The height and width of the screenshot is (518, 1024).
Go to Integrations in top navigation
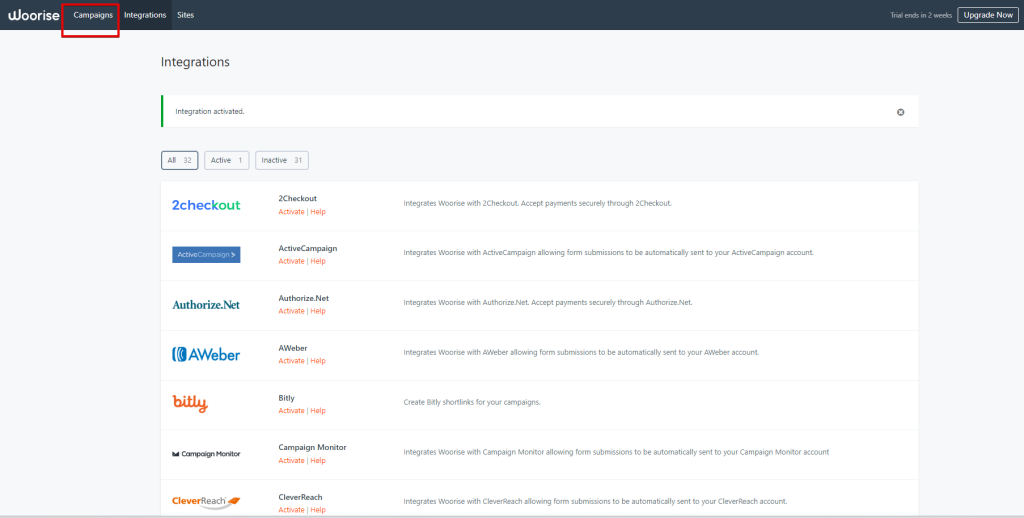tap(145, 15)
